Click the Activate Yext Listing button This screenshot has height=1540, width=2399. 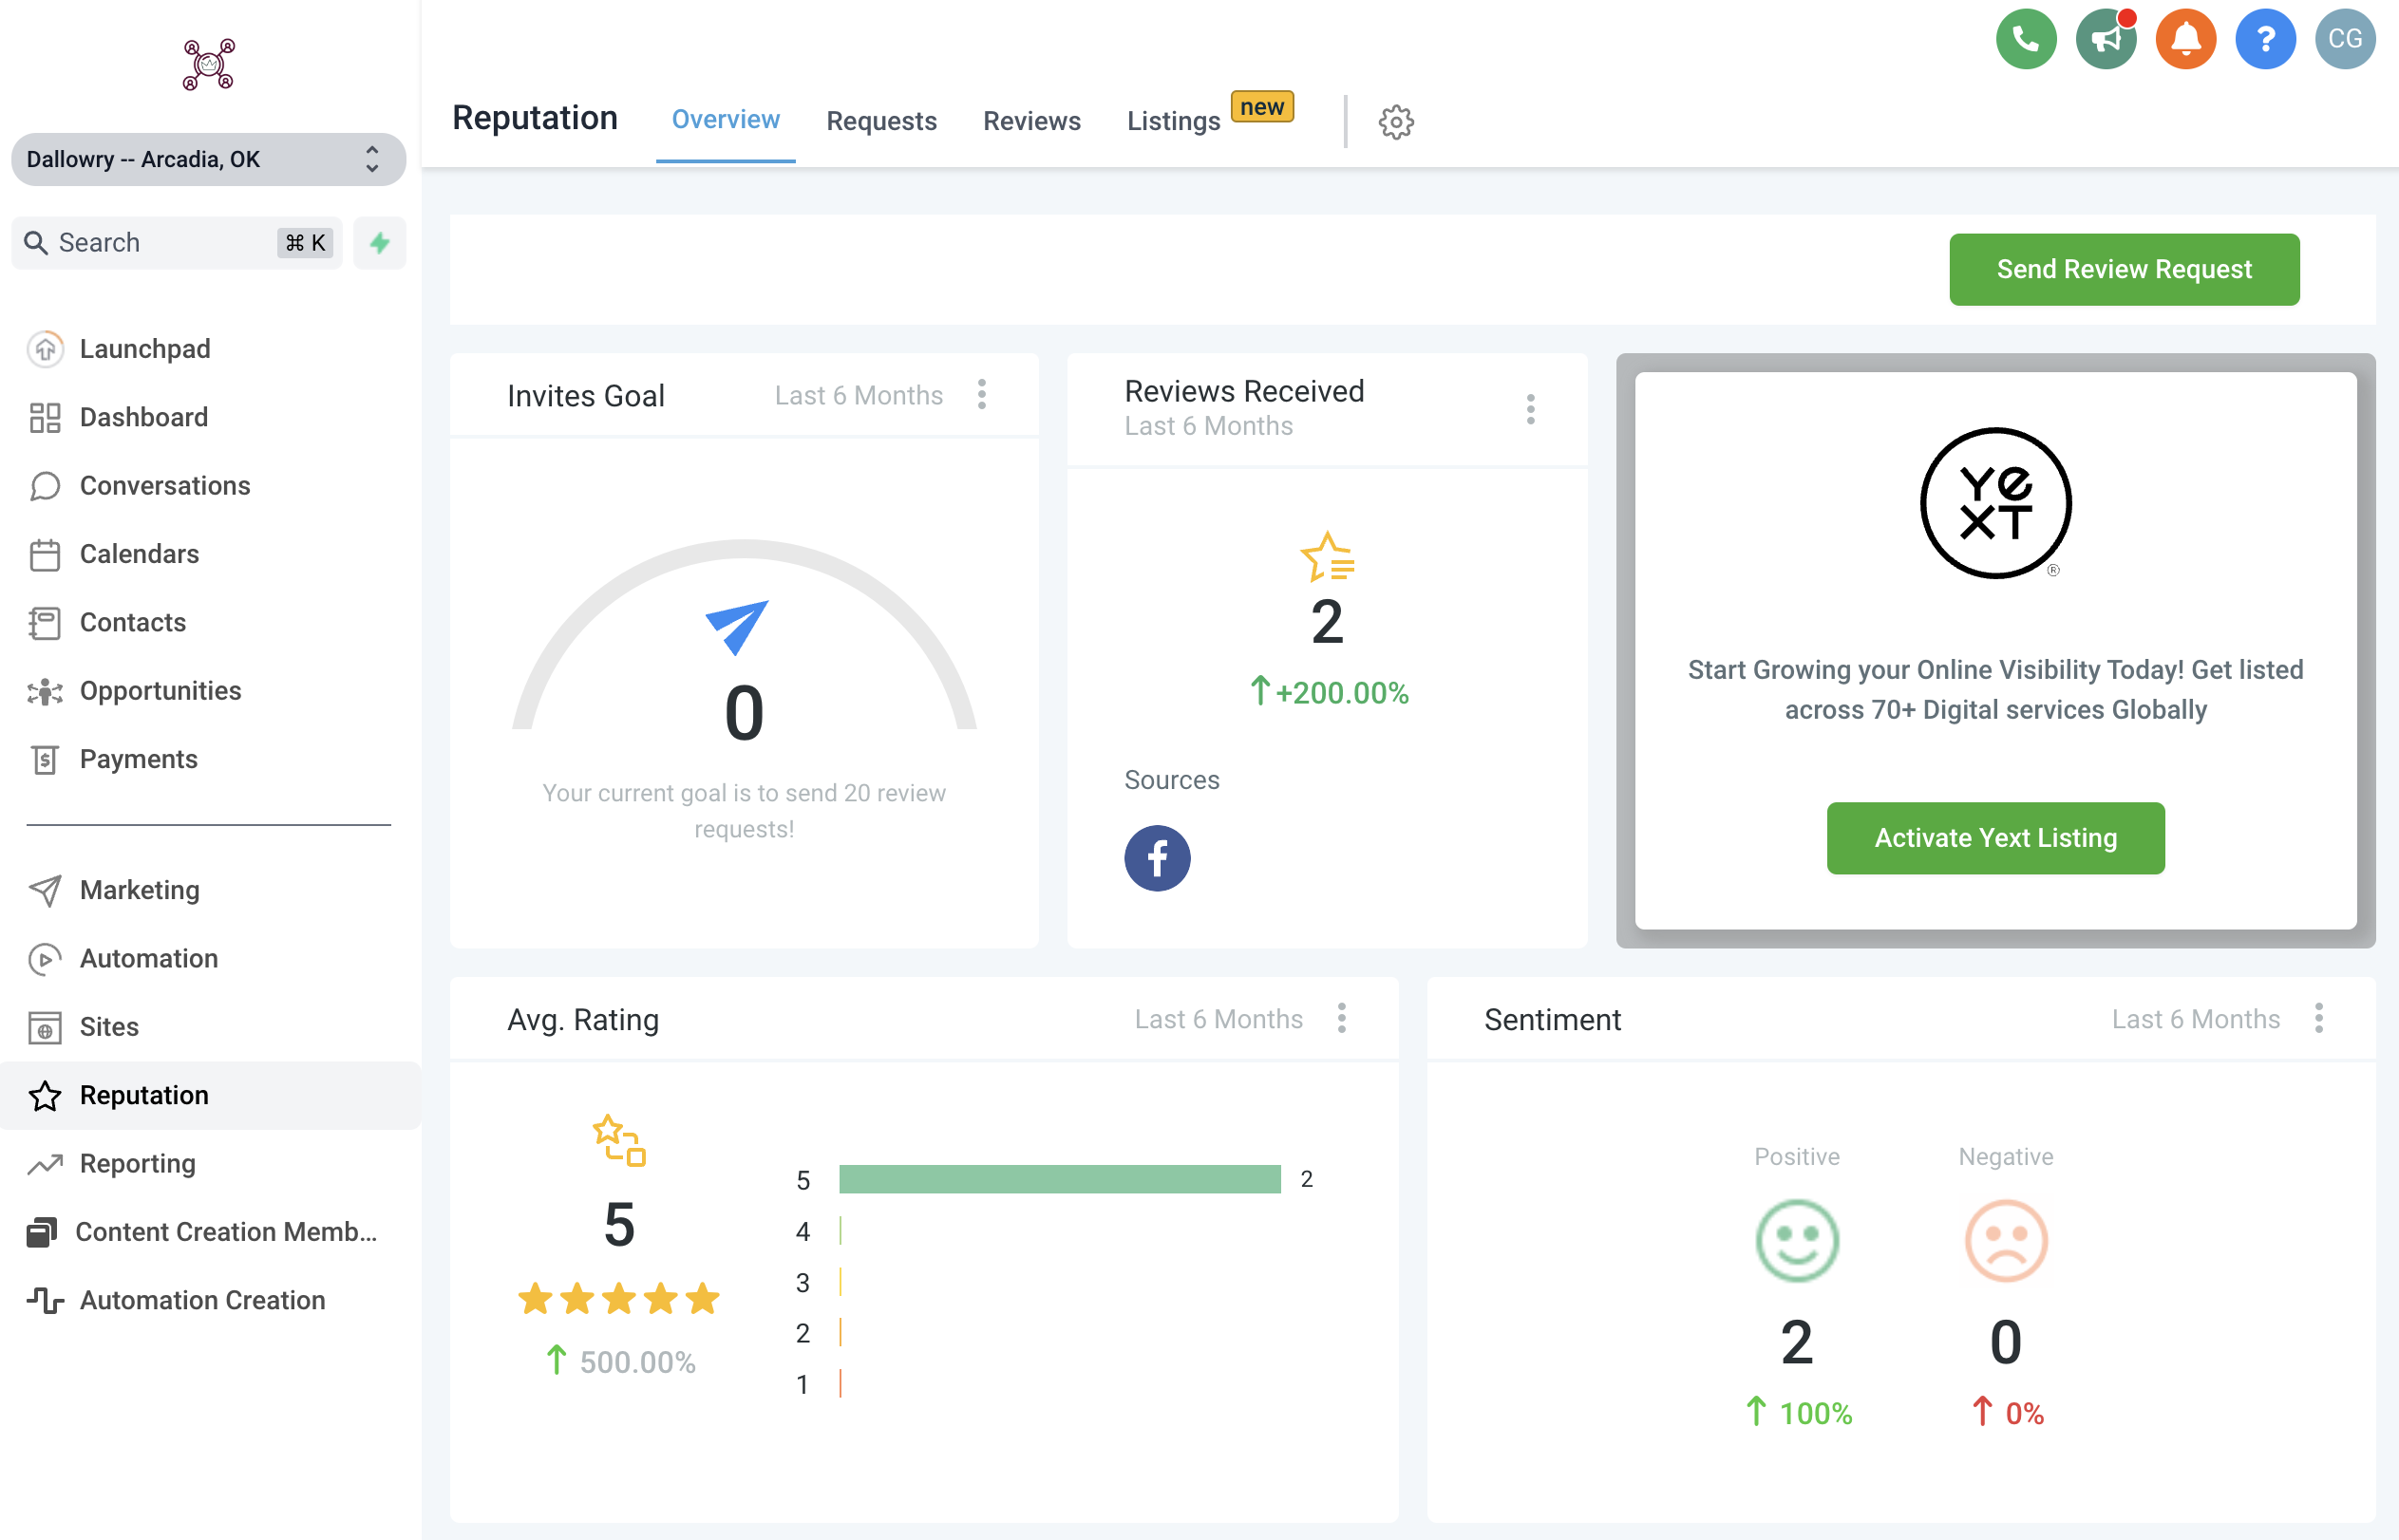click(1995, 838)
